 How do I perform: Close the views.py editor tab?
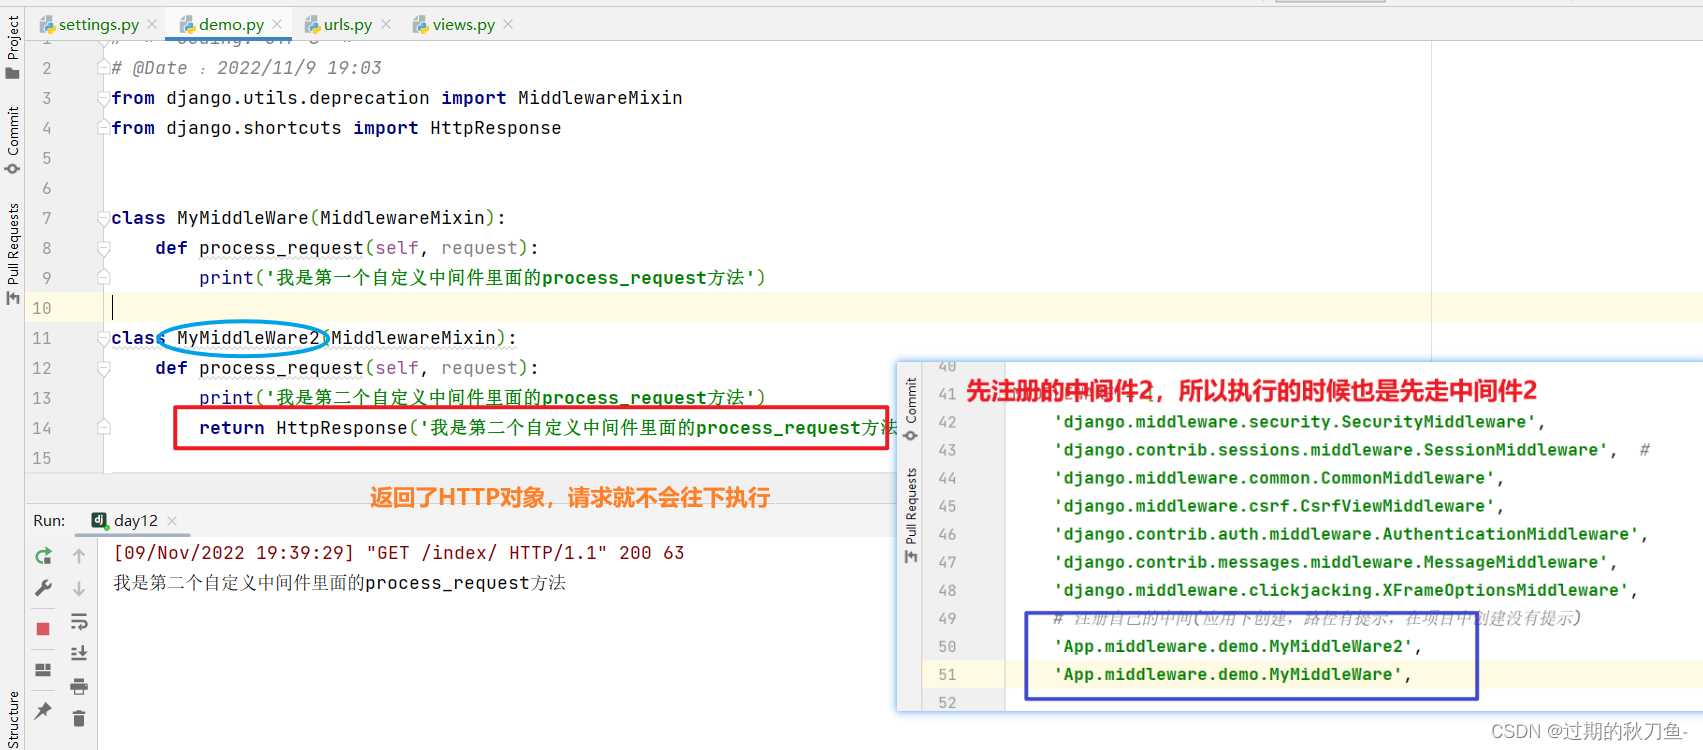tap(508, 24)
